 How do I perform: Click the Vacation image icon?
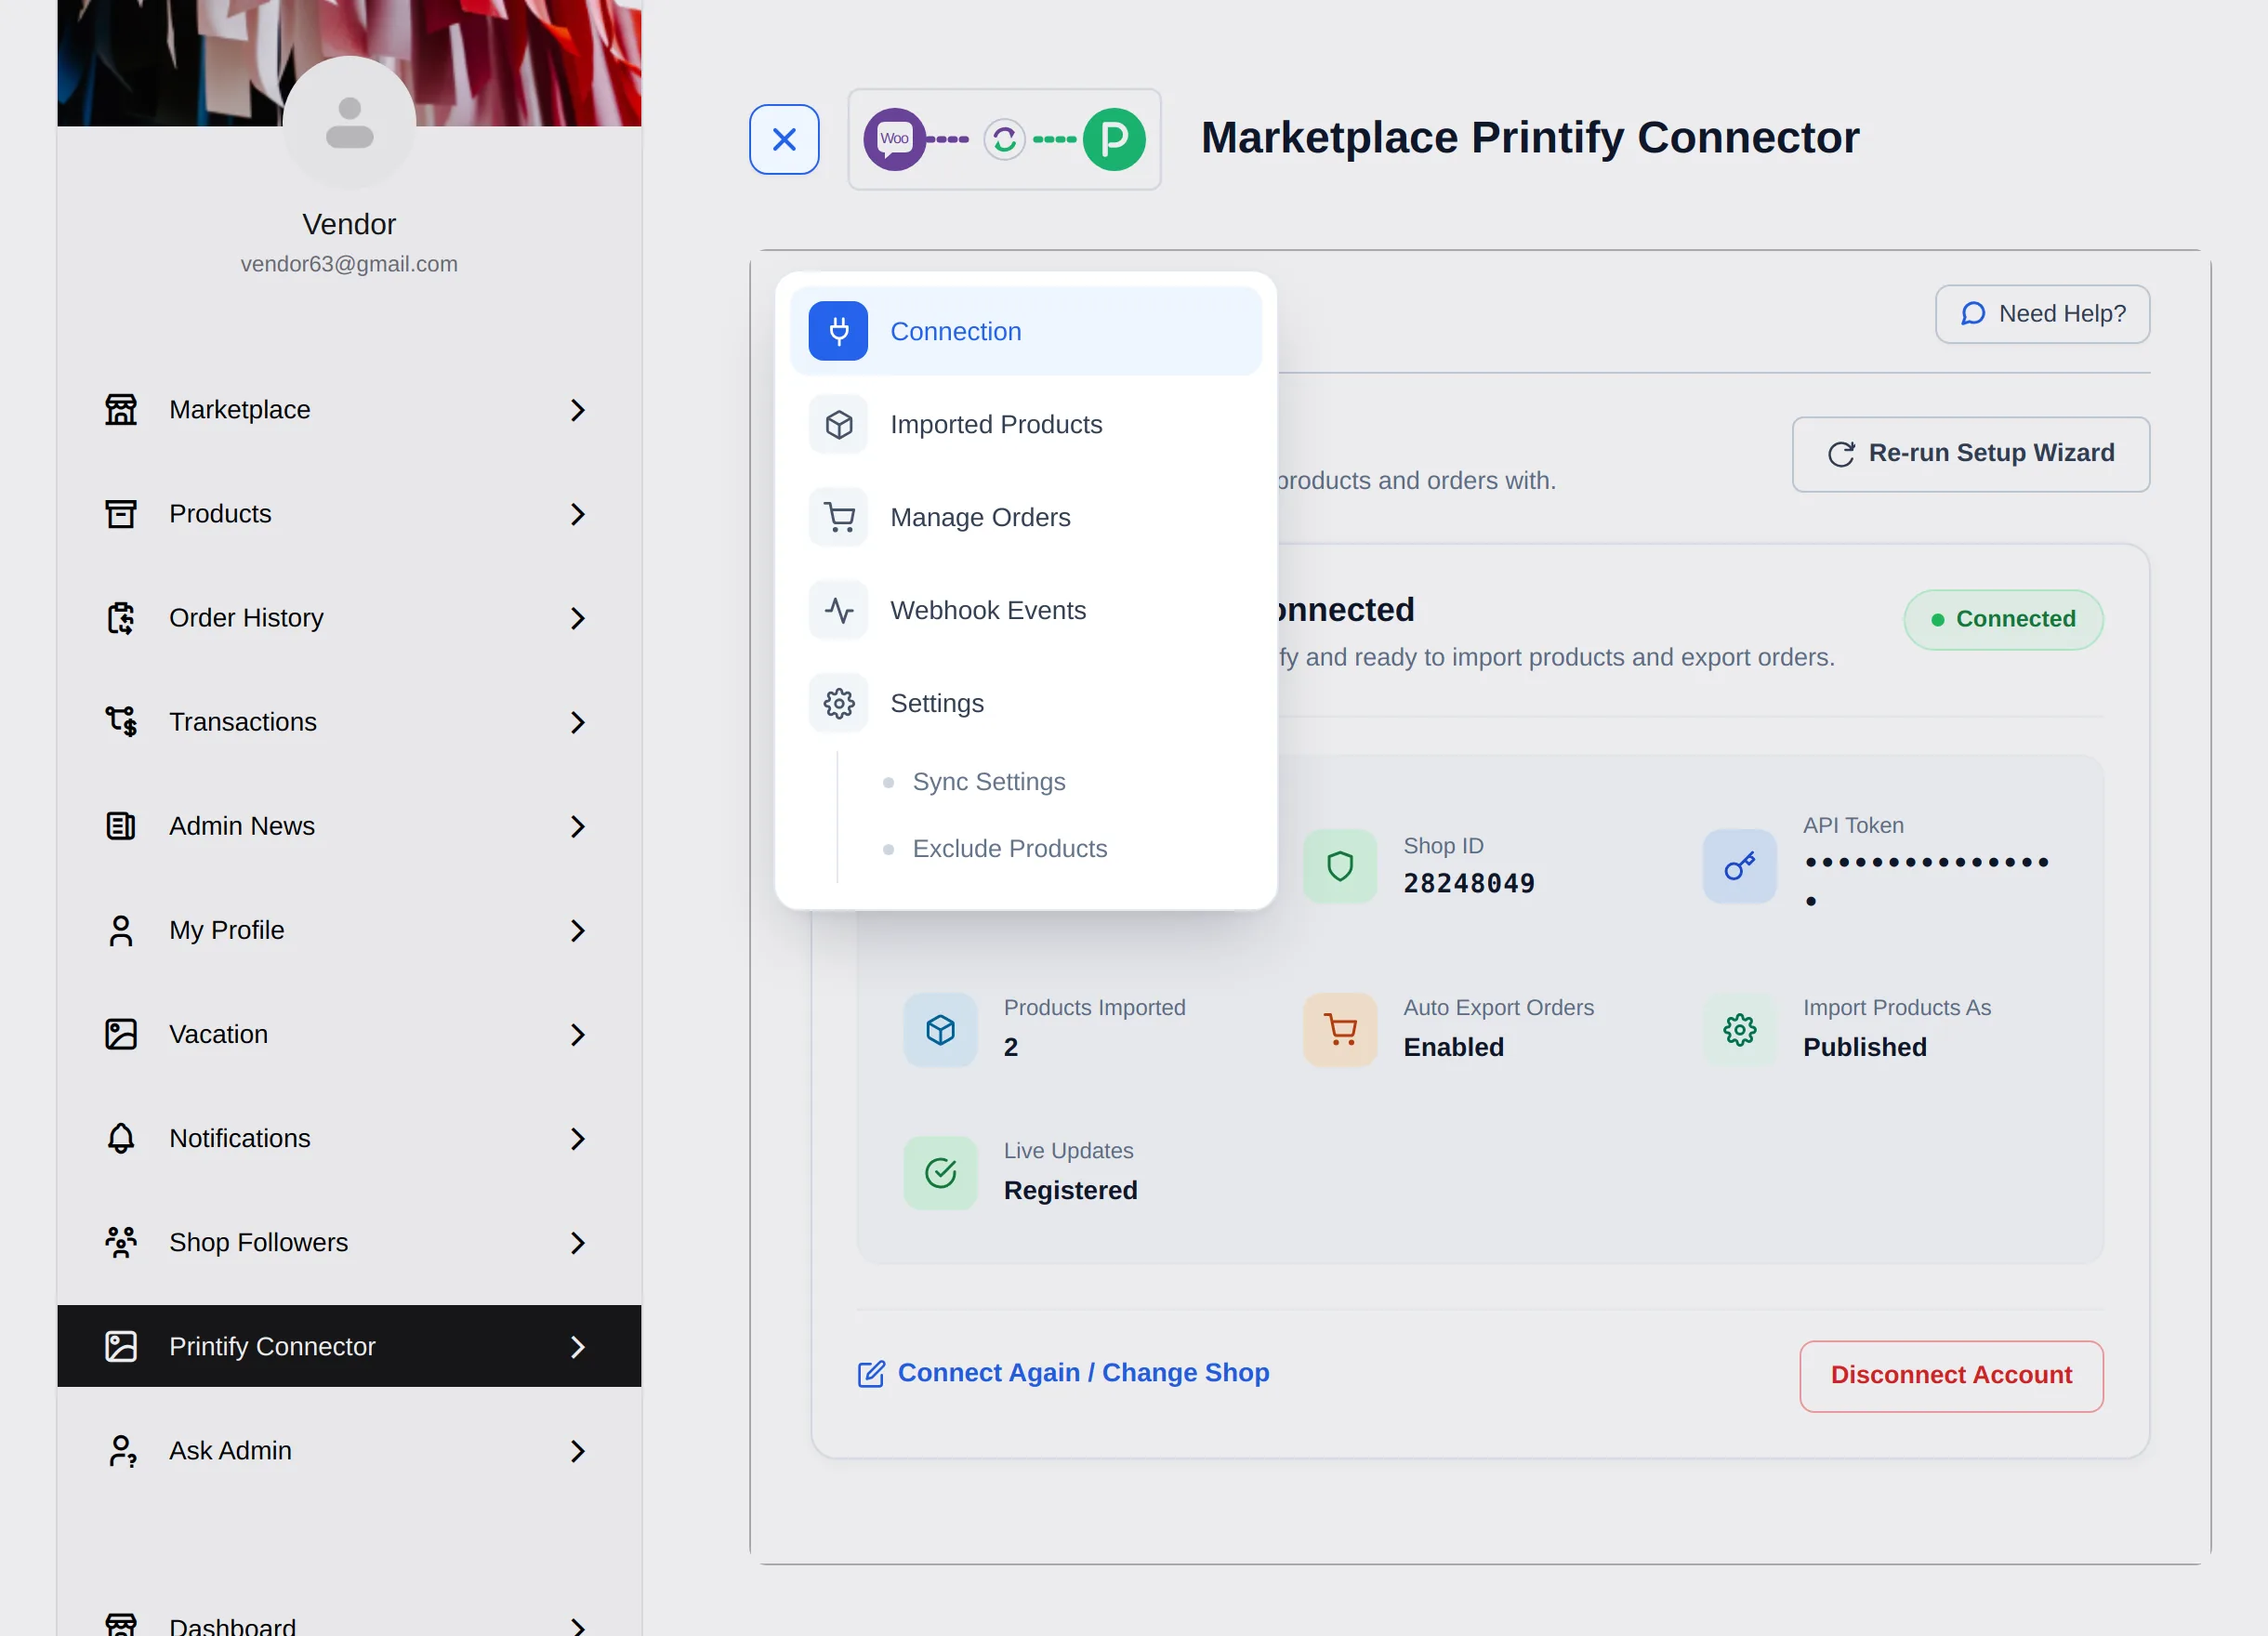pyautogui.click(x=121, y=1034)
